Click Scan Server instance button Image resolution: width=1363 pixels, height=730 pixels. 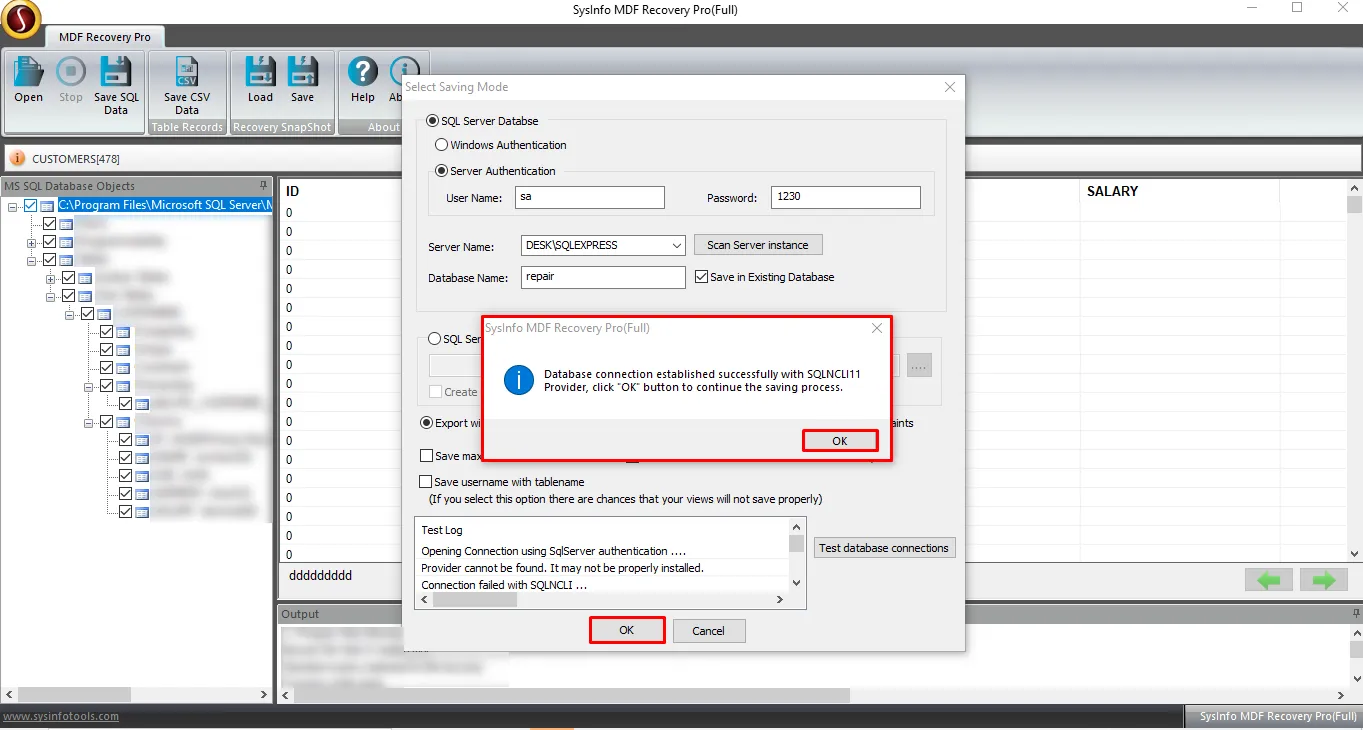coord(758,245)
